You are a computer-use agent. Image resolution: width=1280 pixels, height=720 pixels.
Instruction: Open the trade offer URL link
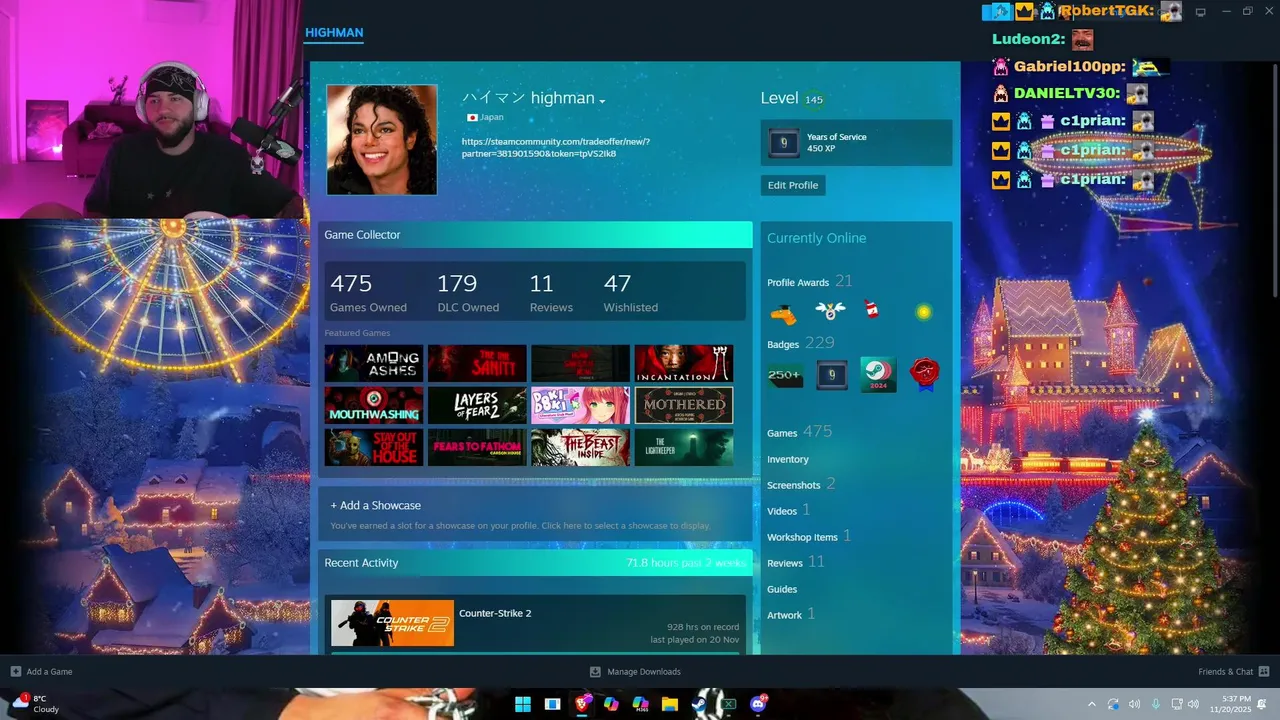[x=556, y=148]
